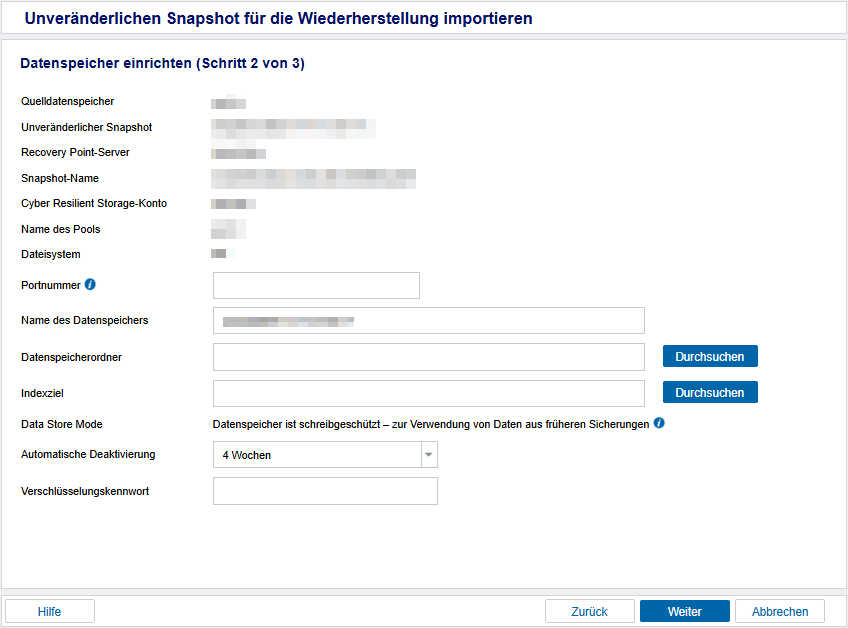
Task: Click the 'Datenspeicher einrichten (Schritt 2 von 3)' heading
Action: tap(162, 63)
